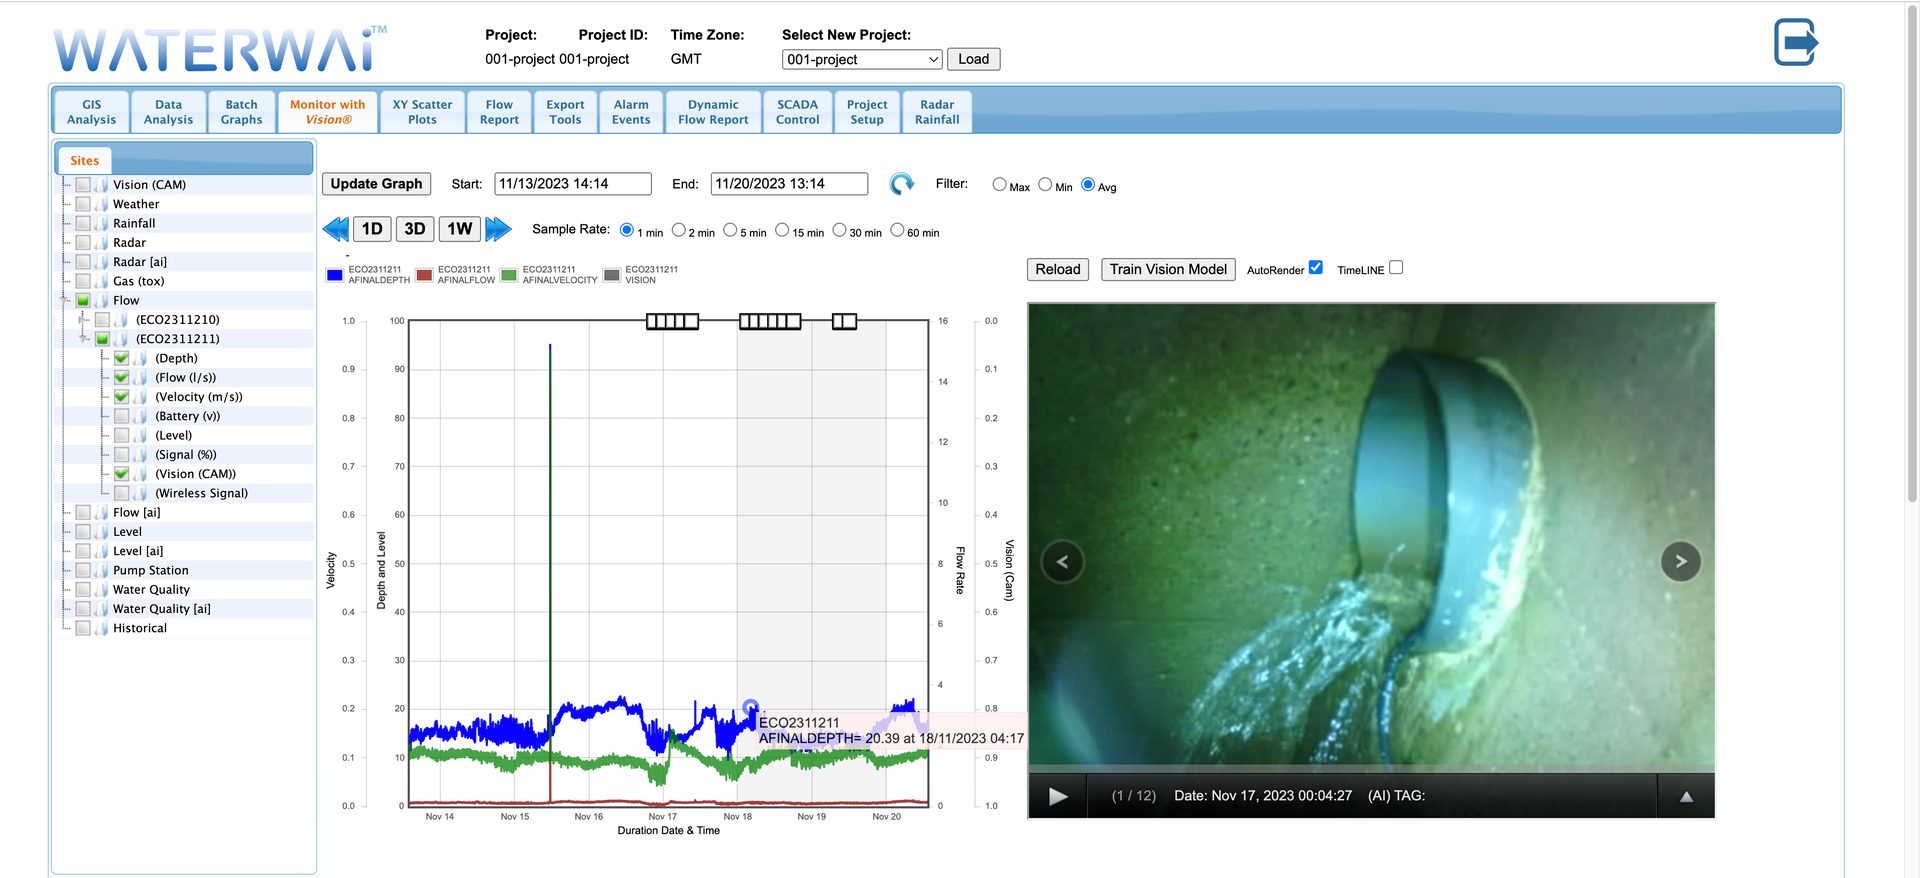Click the Sites panel tab

pyautogui.click(x=84, y=160)
